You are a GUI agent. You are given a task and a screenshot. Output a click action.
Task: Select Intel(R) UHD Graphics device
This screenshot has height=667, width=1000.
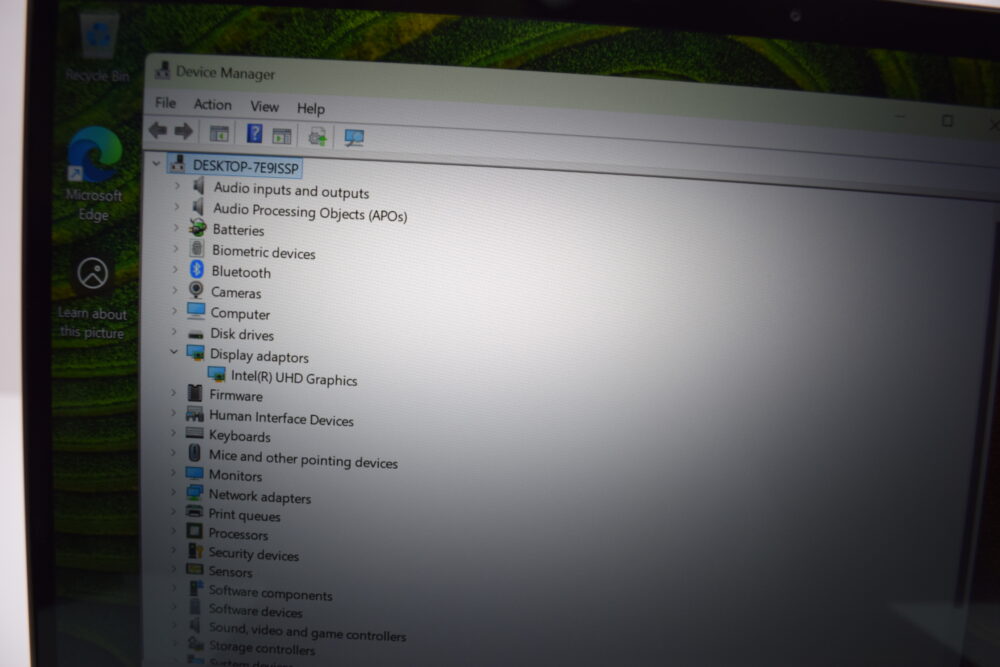[x=294, y=378]
